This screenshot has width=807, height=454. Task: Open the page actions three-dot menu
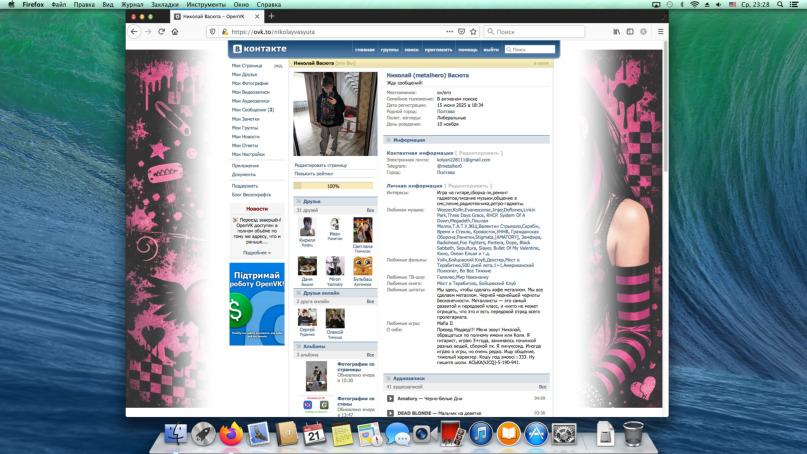pyautogui.click(x=449, y=31)
